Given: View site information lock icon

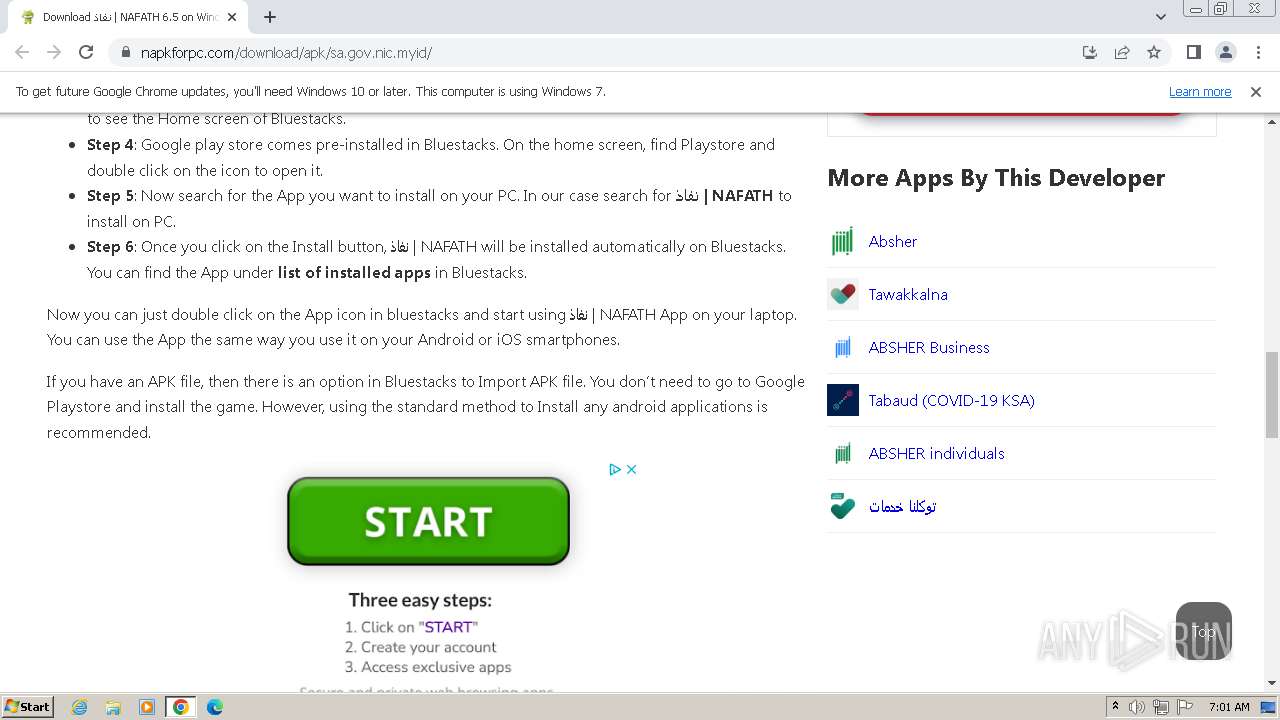Looking at the screenshot, I should pos(124,52).
